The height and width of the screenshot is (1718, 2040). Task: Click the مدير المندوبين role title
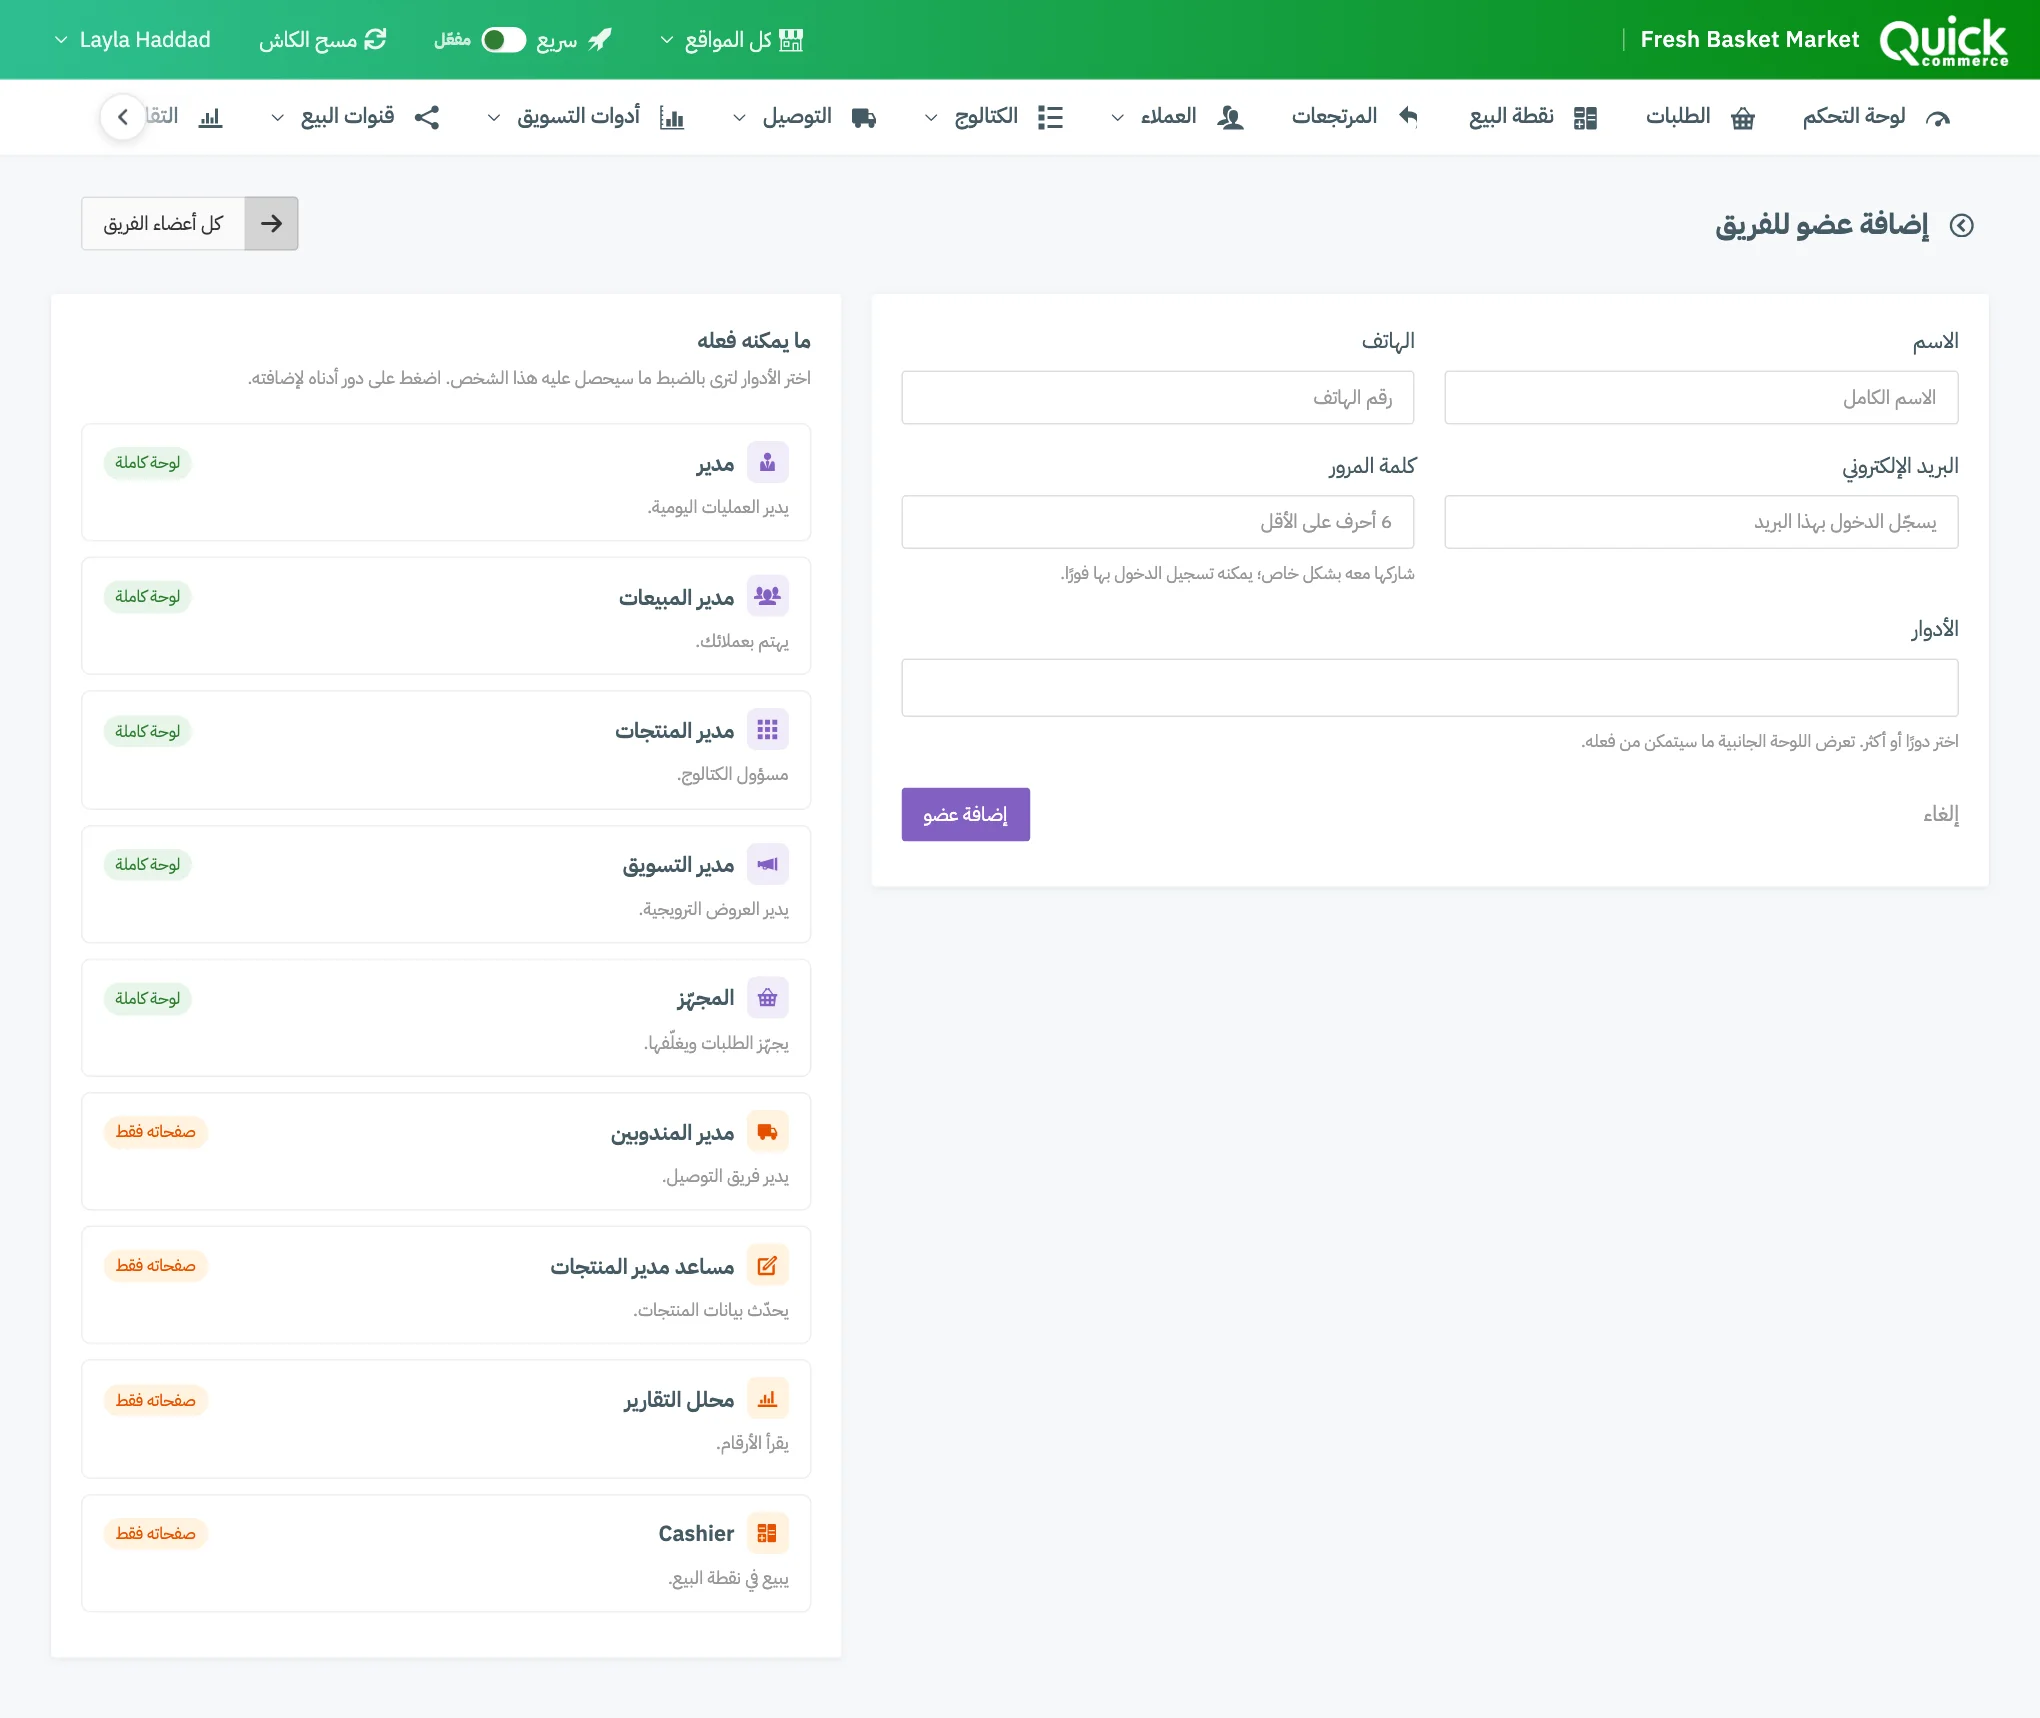point(672,1133)
